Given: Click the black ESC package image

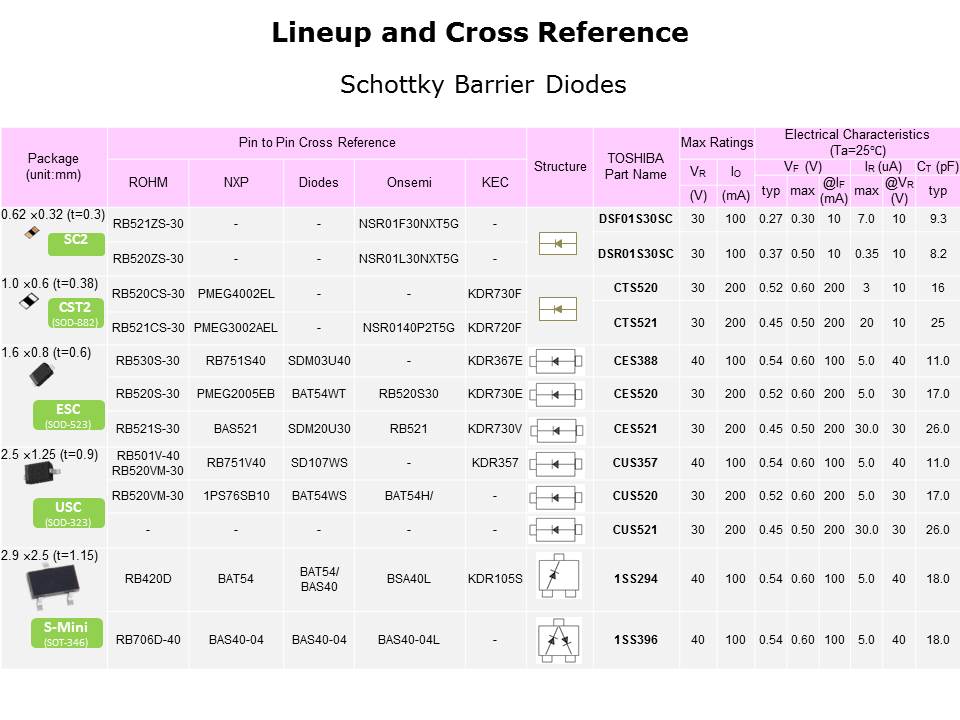Looking at the screenshot, I should pyautogui.click(x=41, y=376).
